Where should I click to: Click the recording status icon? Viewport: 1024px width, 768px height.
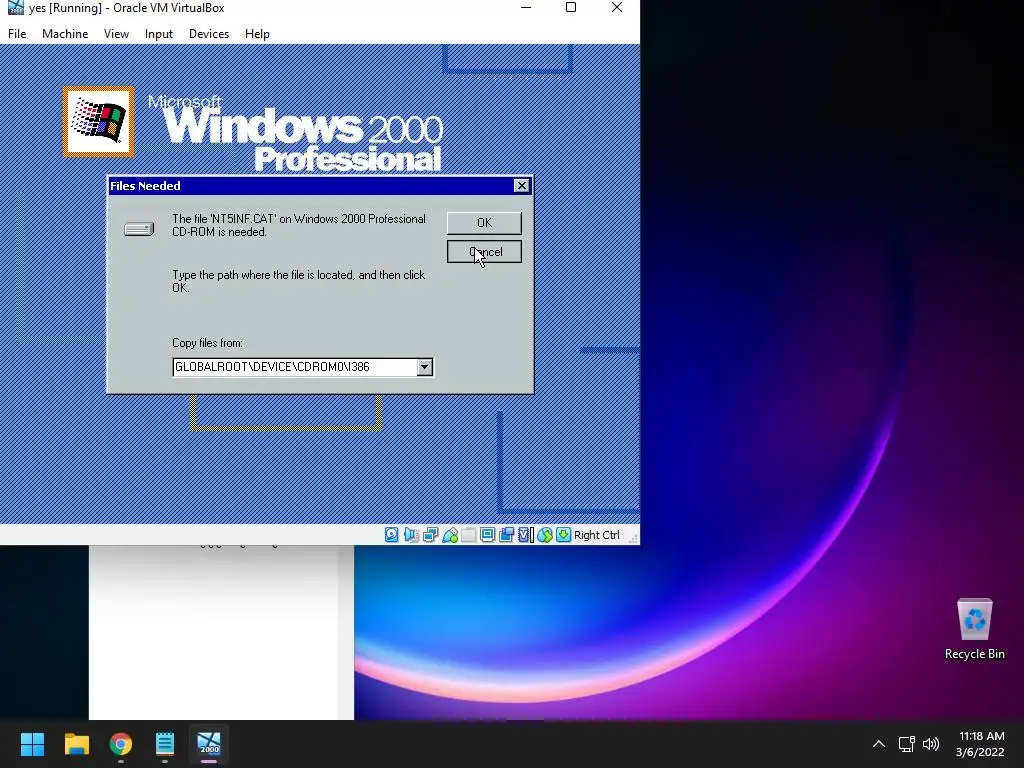pyautogui.click(x=506, y=535)
